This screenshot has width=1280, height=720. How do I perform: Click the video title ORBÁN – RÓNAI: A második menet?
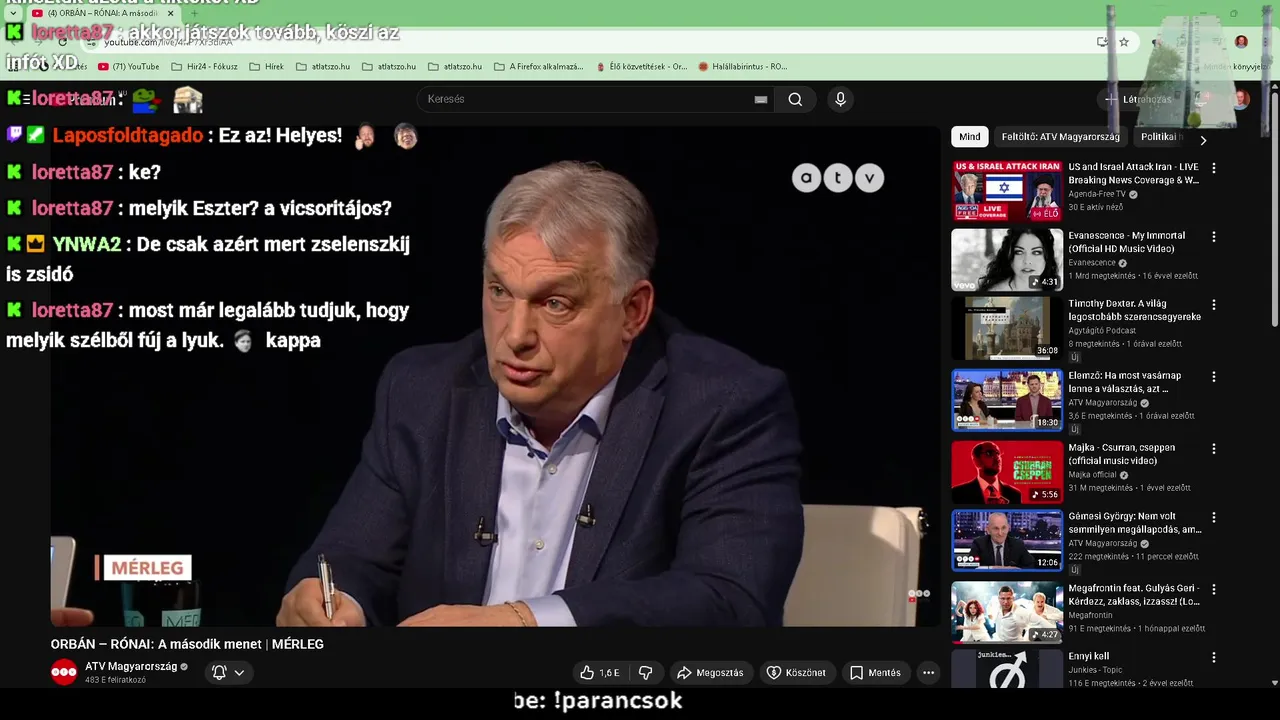coord(187,644)
